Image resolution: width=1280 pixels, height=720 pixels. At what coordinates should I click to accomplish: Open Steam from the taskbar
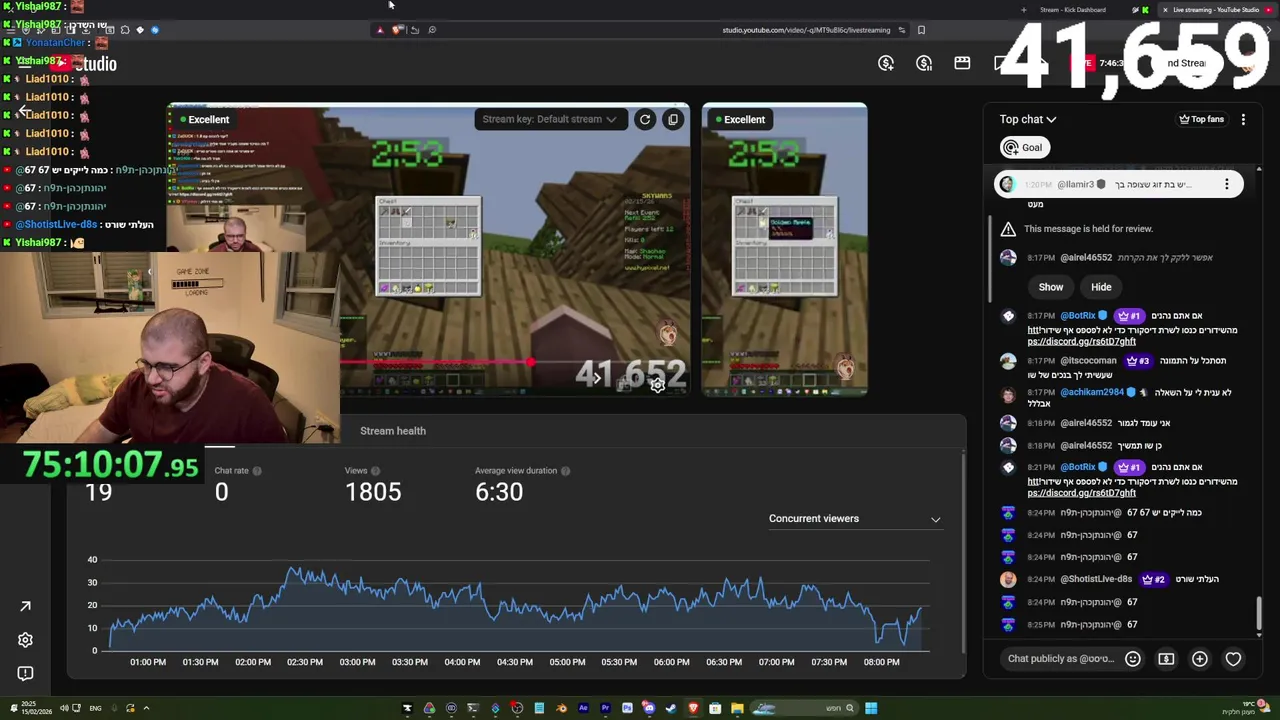(x=671, y=708)
